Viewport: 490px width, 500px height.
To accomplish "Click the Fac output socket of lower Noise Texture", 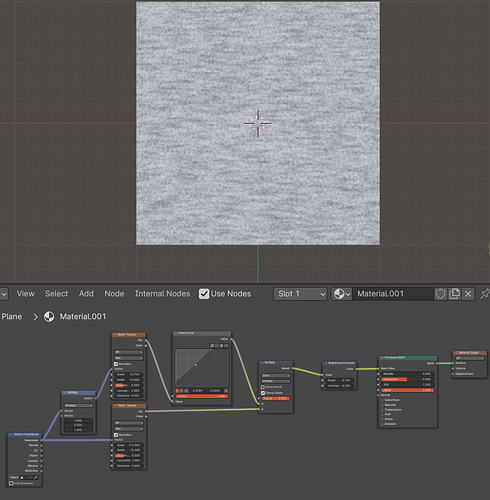I will [x=146, y=411].
